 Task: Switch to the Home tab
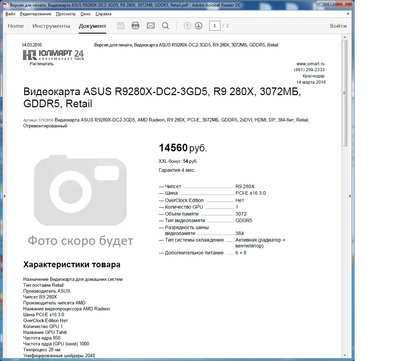16,26
